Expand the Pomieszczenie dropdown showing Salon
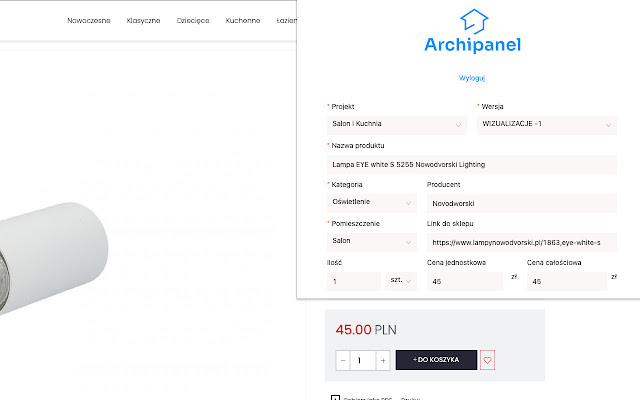This screenshot has height=400, width=640. click(372, 242)
